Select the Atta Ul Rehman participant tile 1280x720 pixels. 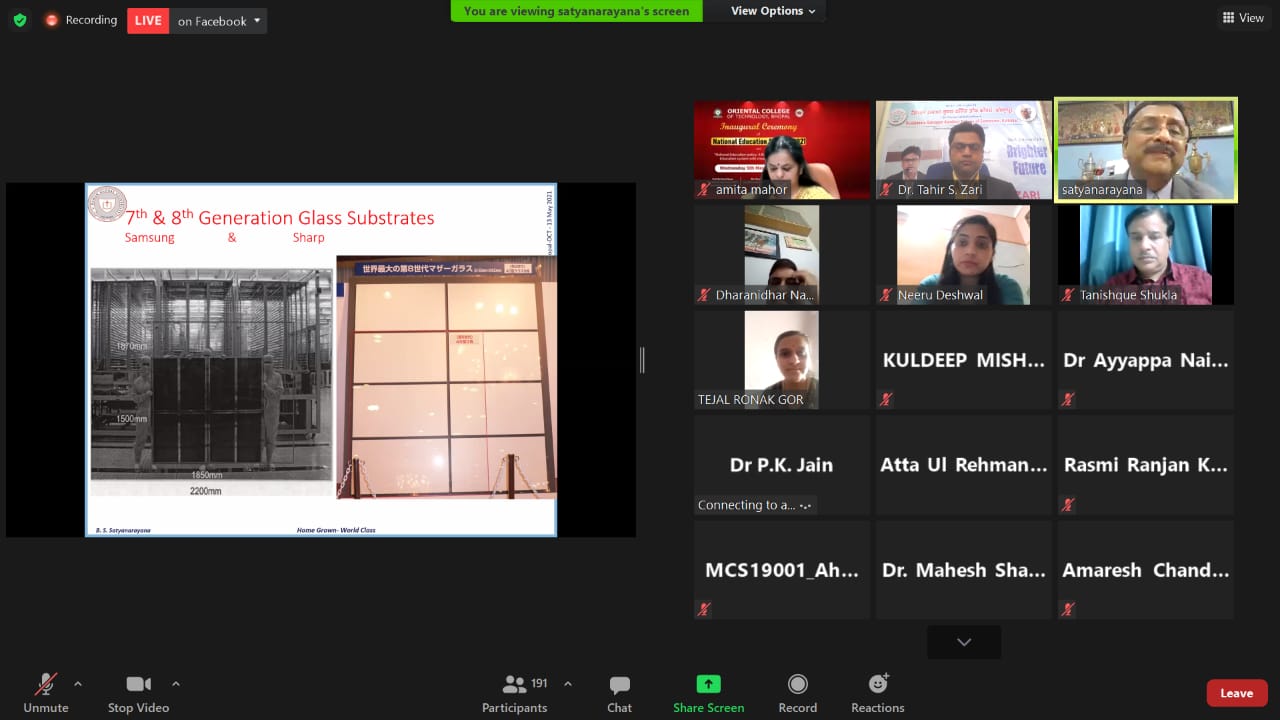point(964,465)
